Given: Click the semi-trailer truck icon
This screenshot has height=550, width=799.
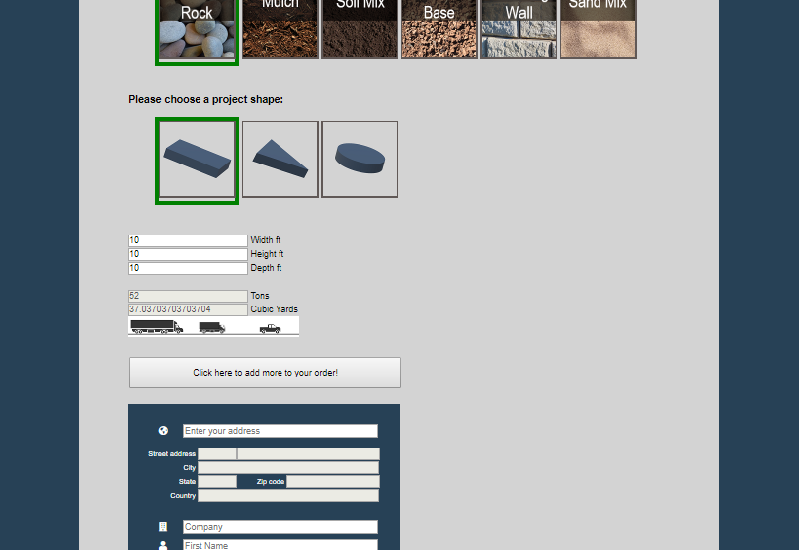Looking at the screenshot, I should coord(156,327).
